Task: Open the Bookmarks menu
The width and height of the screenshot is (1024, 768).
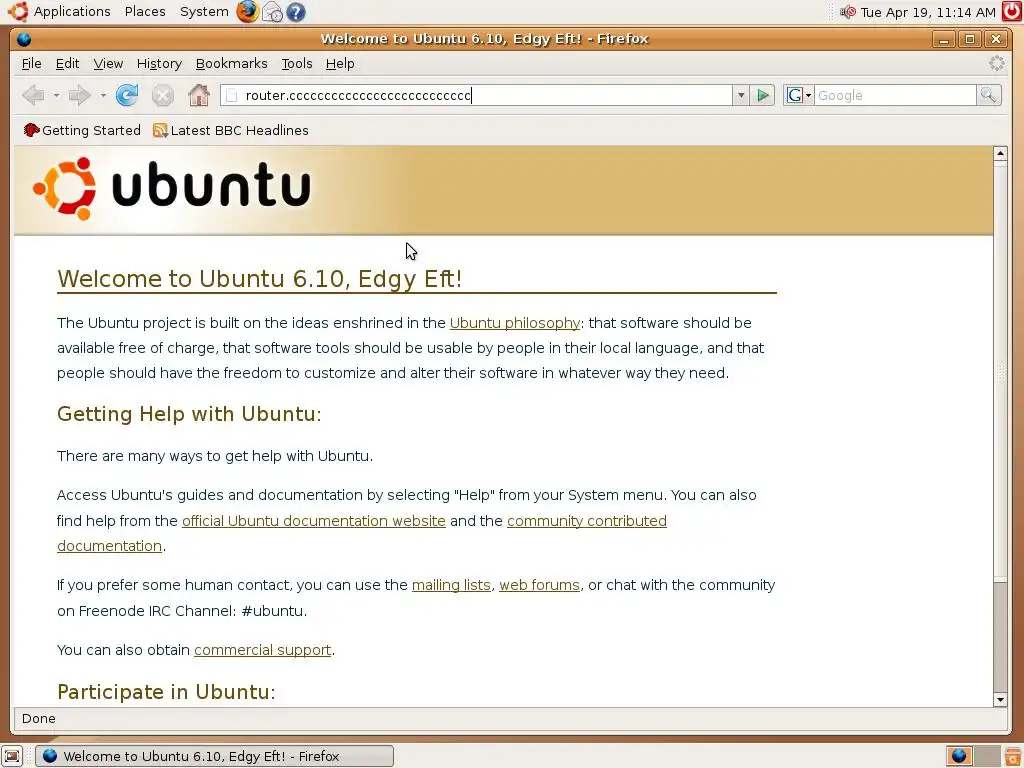Action: [x=231, y=63]
